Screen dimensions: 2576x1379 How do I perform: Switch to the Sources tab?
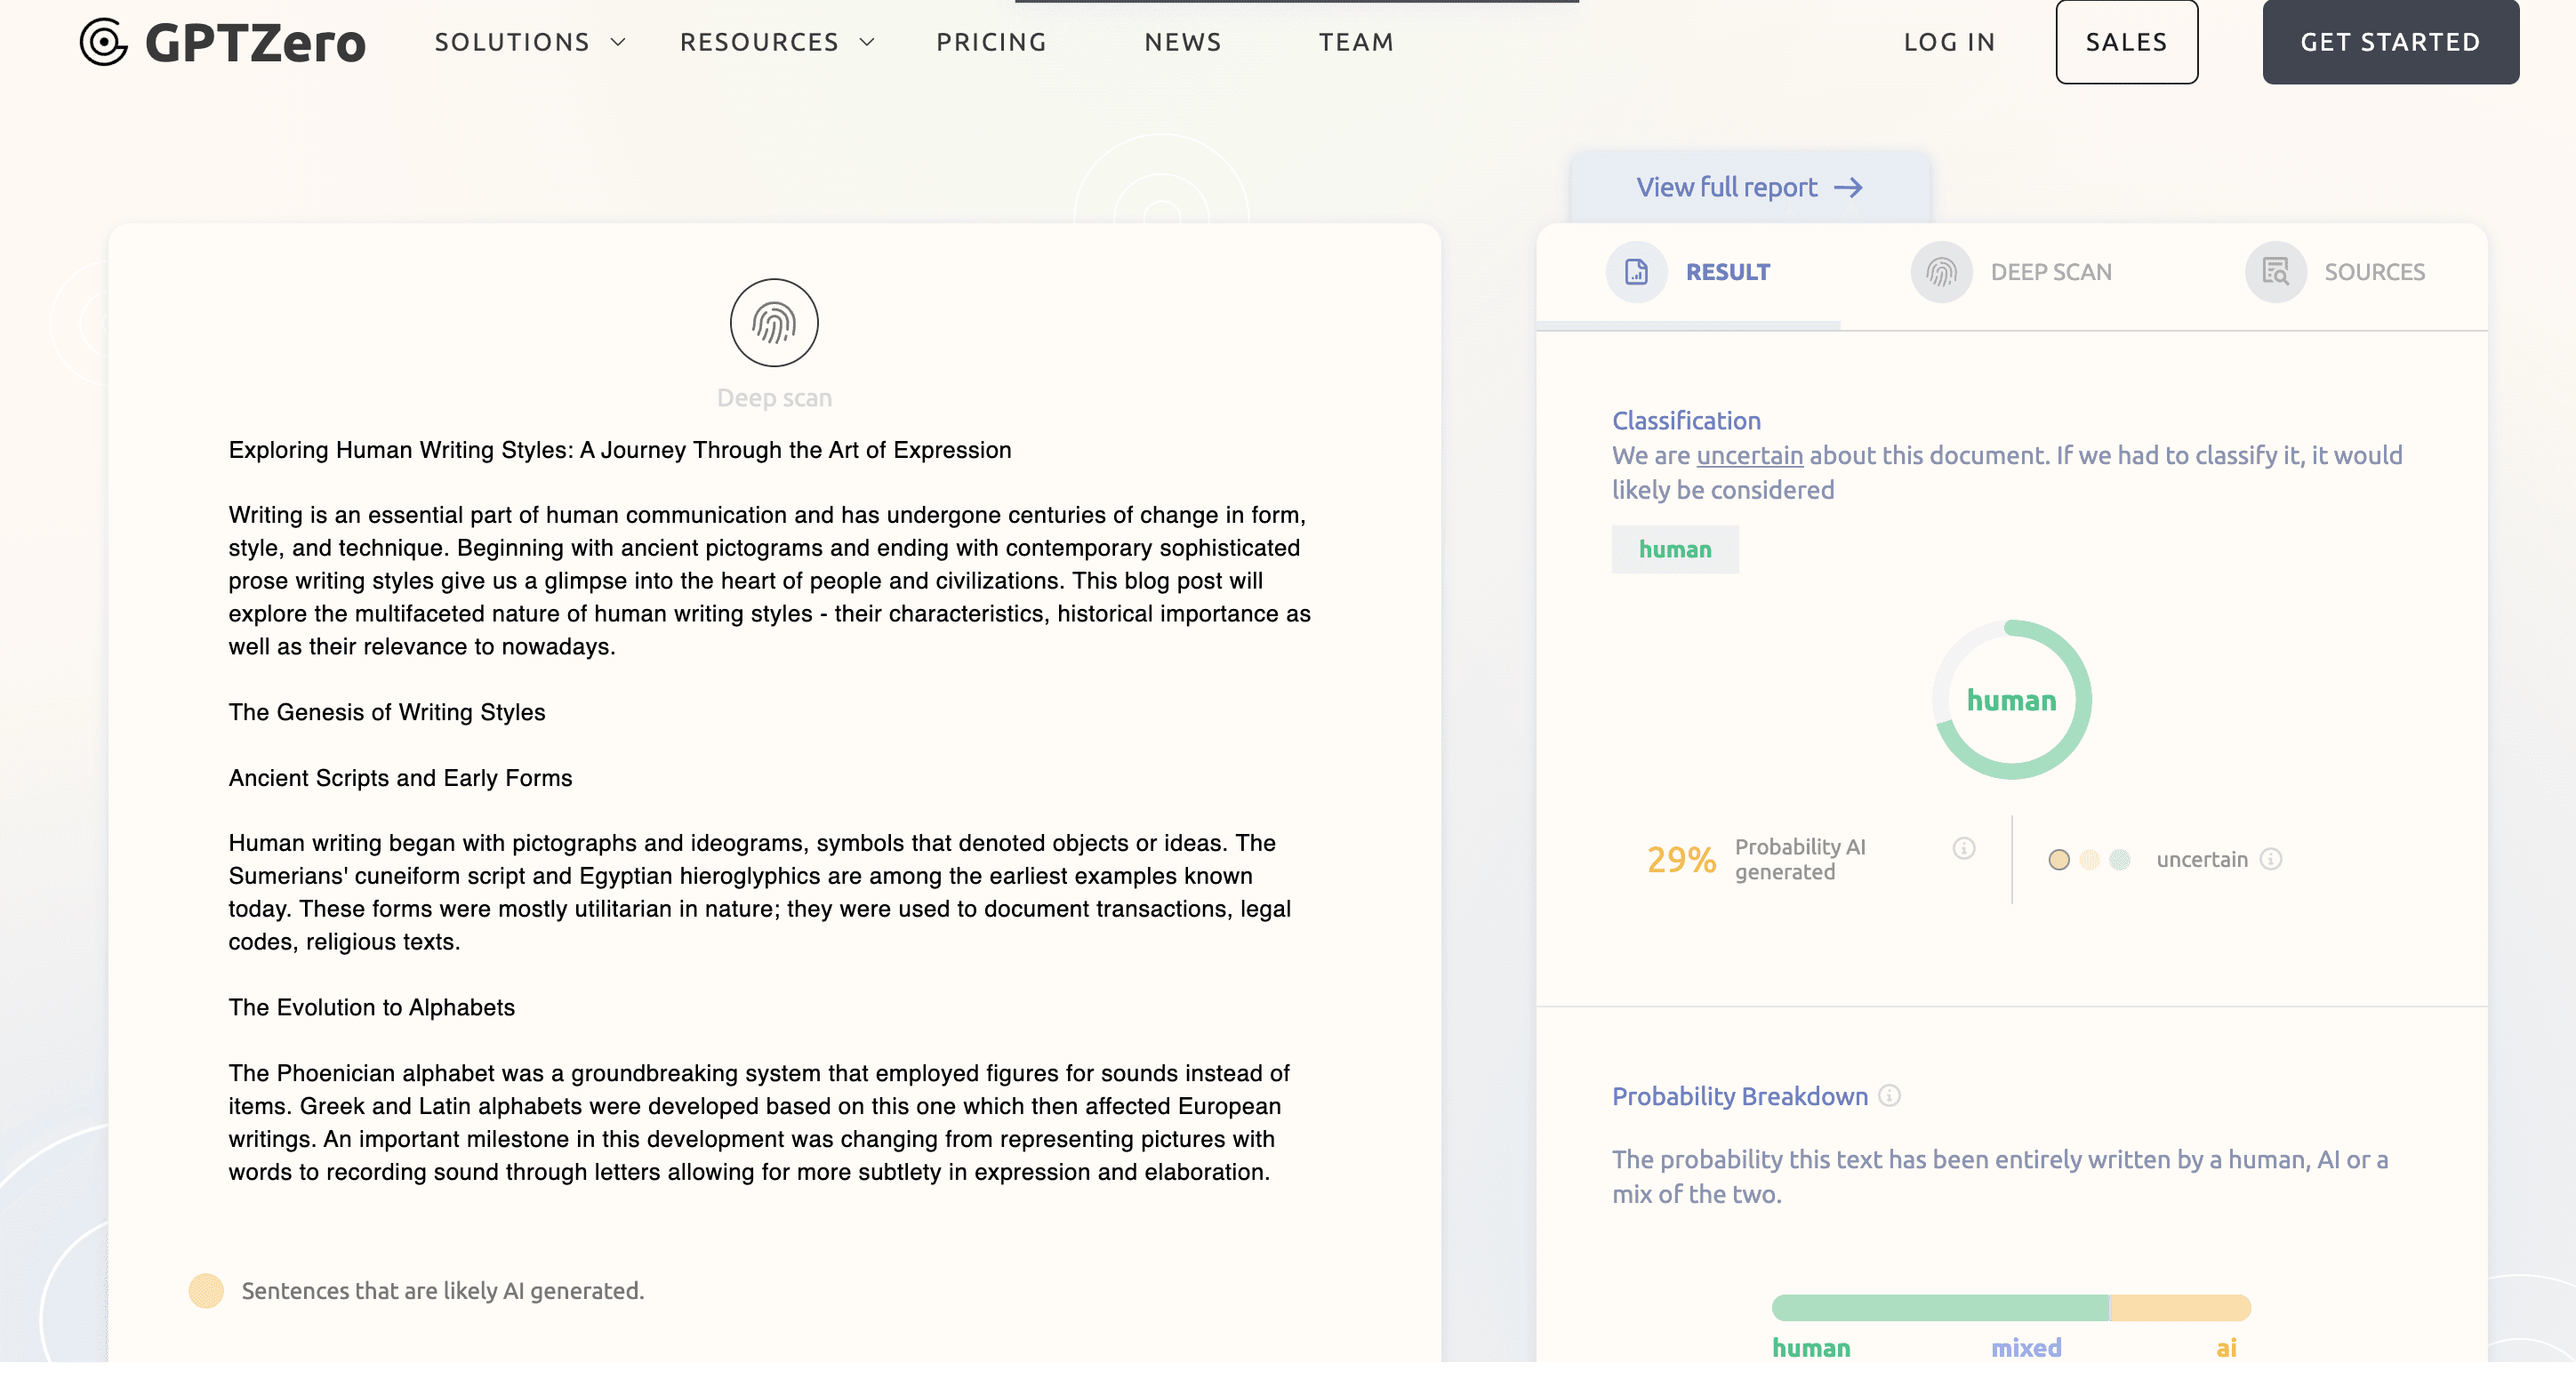point(2373,271)
